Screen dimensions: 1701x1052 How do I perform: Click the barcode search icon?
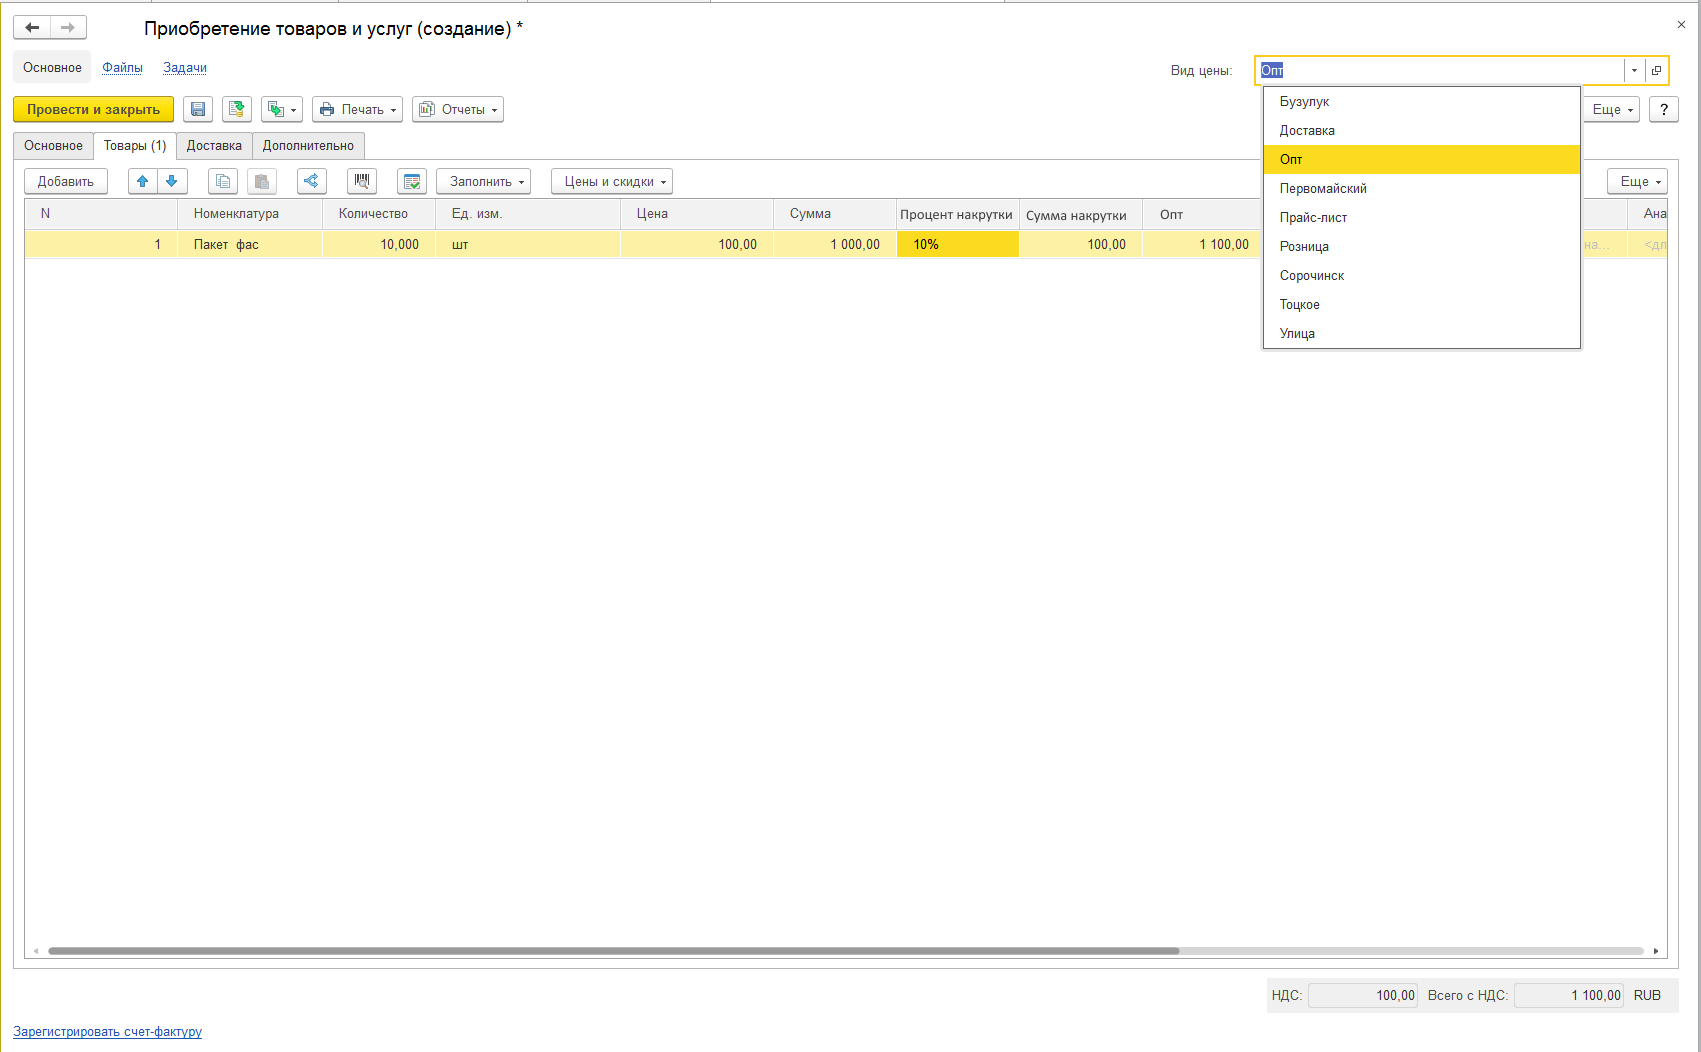[362, 181]
